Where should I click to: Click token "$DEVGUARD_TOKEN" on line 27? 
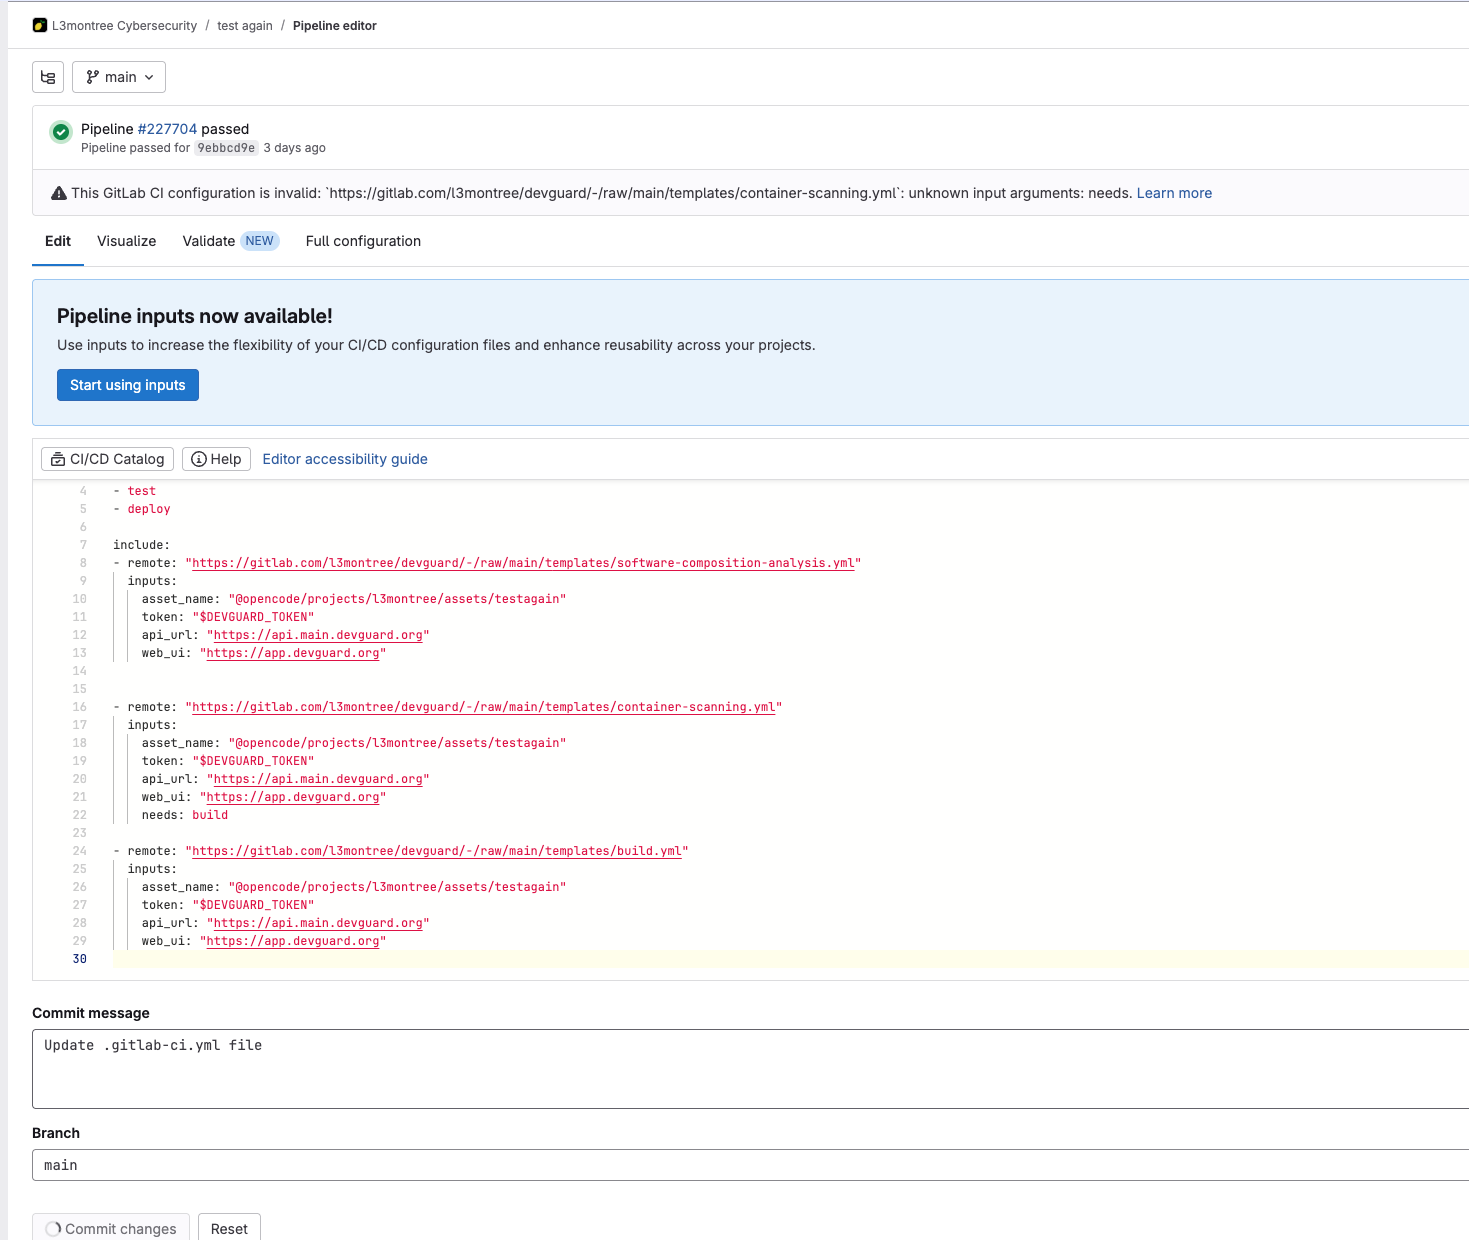(x=253, y=905)
